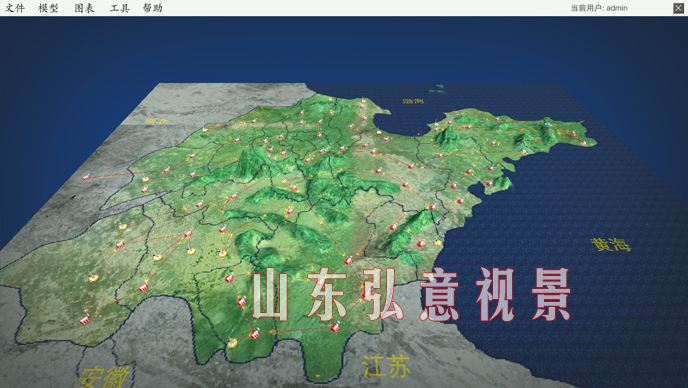
Task: Open the 图表 menu
Action: [x=85, y=8]
